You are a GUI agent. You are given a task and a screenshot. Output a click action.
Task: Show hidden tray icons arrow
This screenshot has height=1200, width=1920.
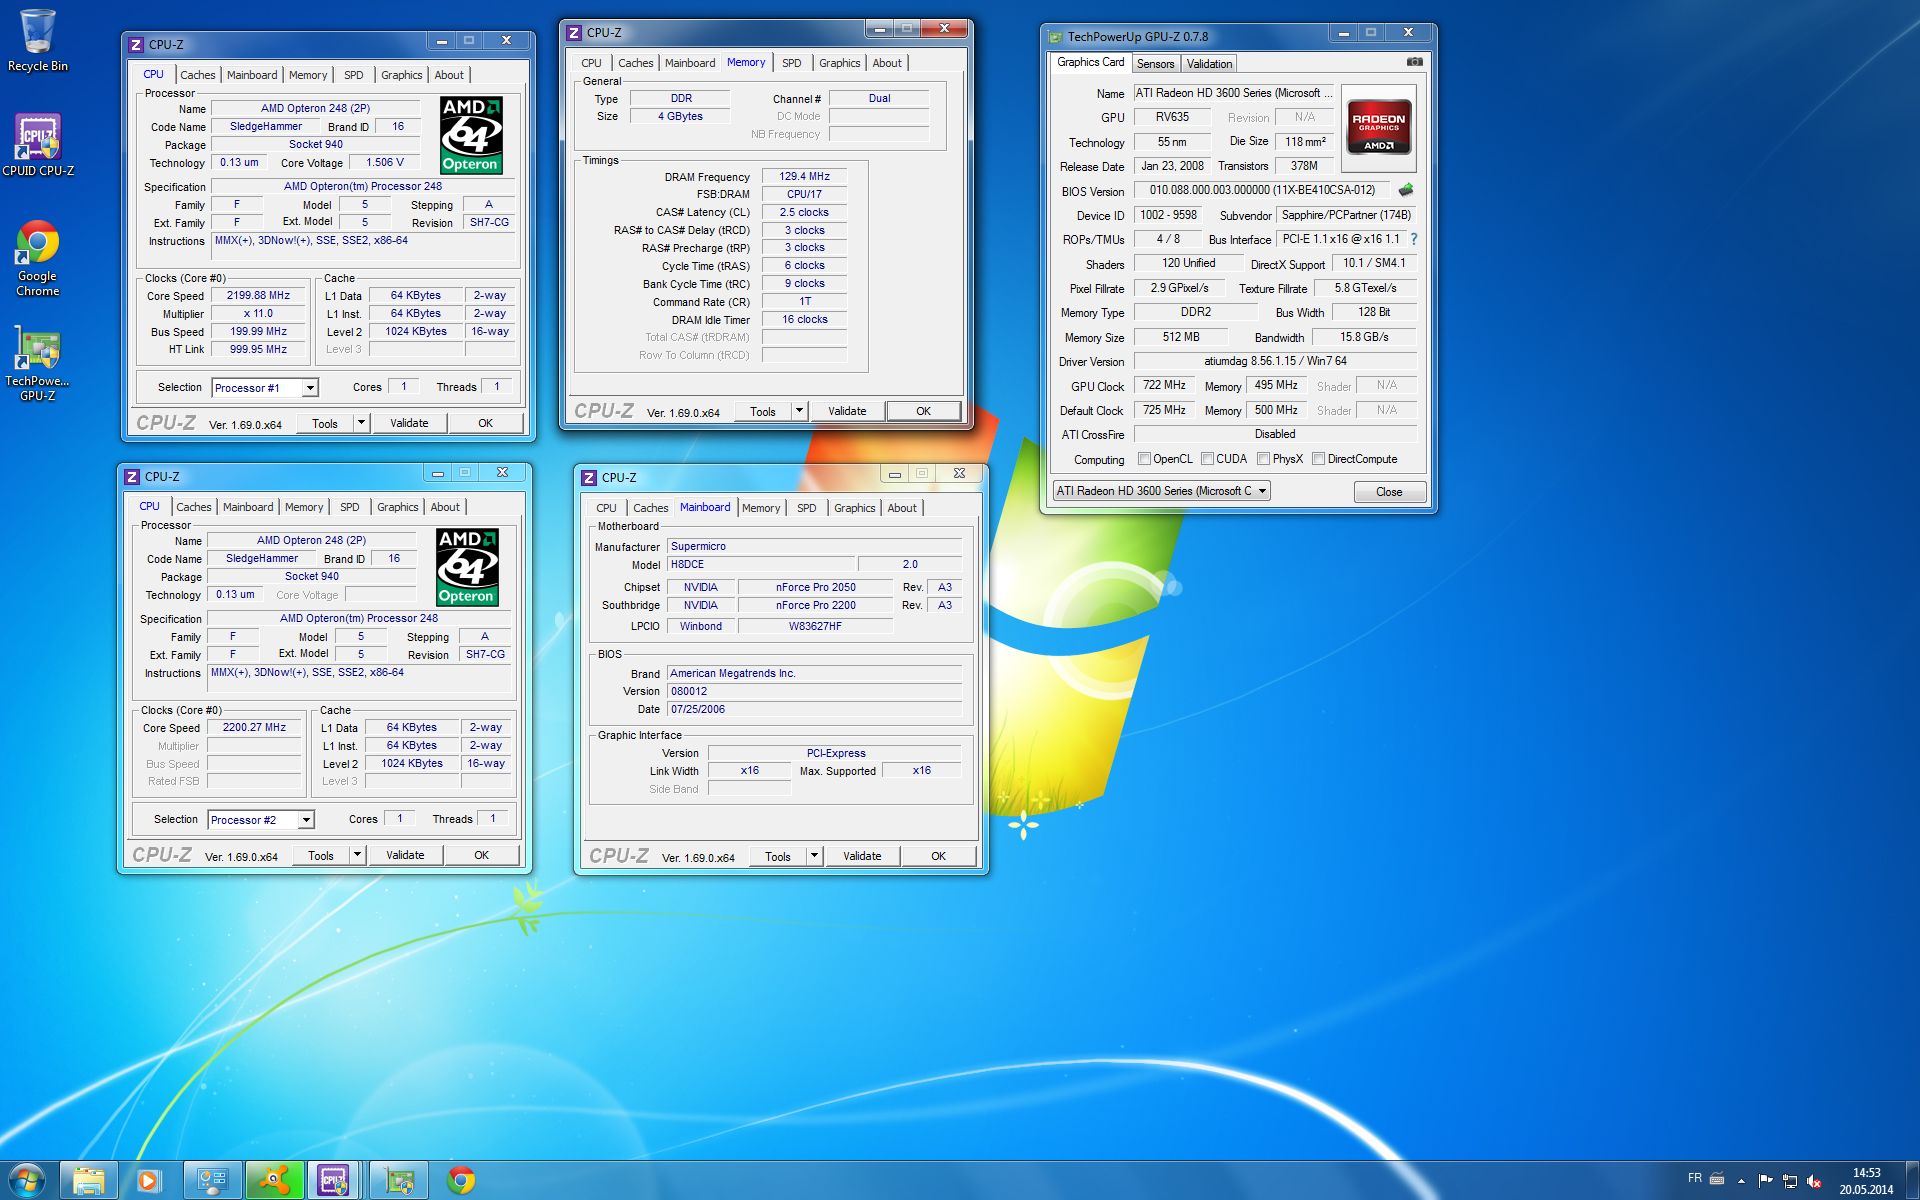[x=1741, y=1181]
